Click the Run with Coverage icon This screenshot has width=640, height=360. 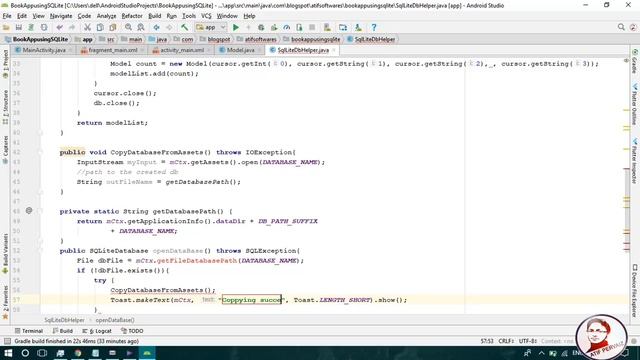pyautogui.click(x=274, y=27)
